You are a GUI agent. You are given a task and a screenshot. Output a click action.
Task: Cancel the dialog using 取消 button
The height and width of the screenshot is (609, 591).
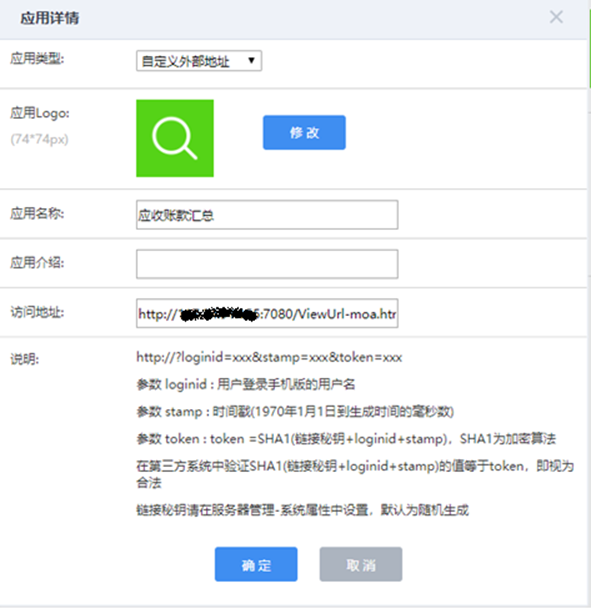click(361, 564)
